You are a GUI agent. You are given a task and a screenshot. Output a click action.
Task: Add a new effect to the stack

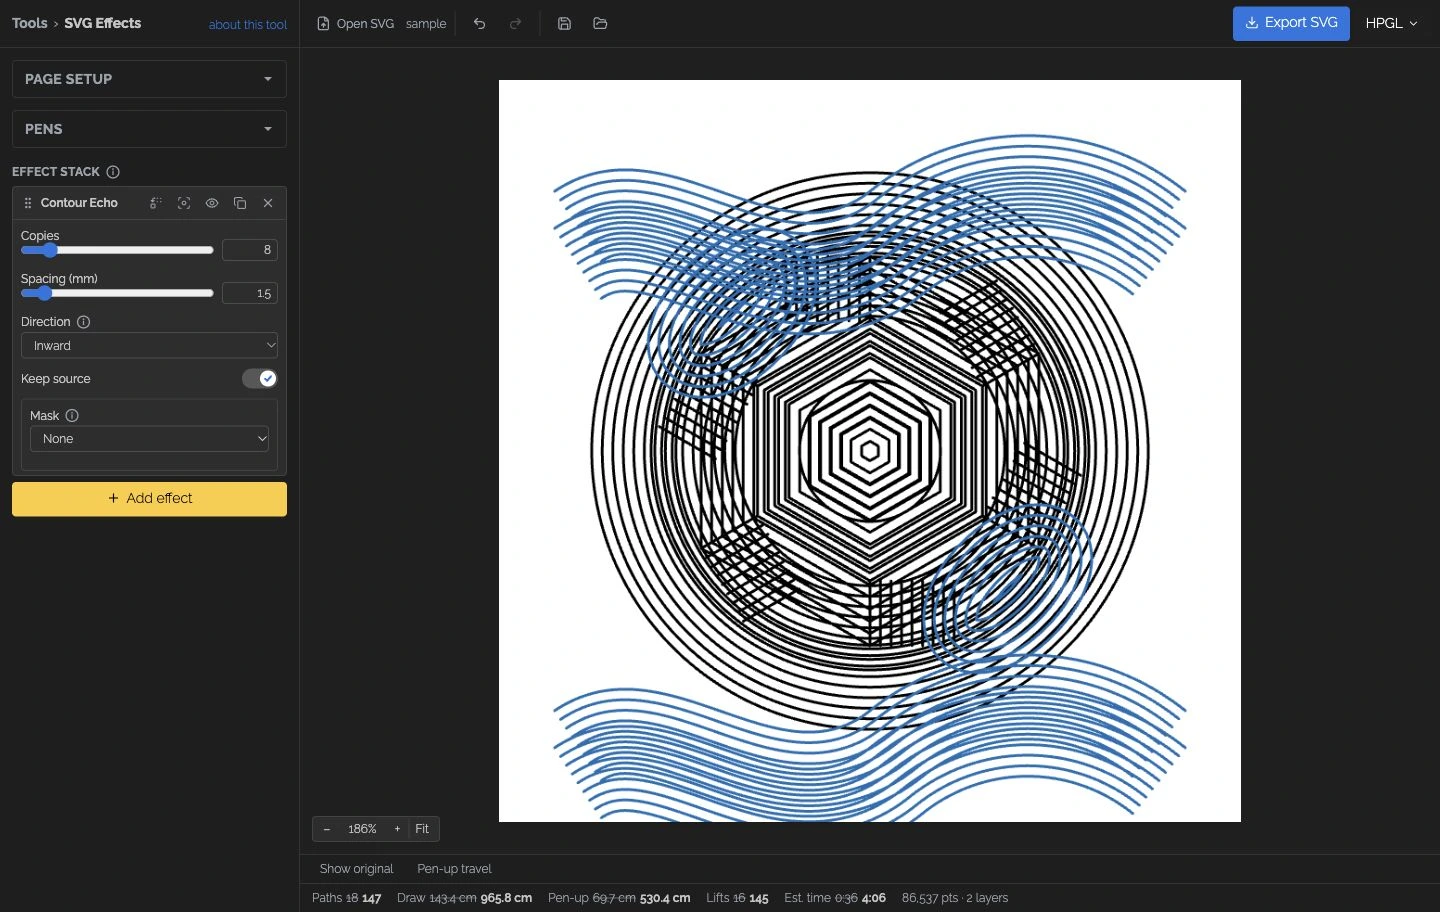click(x=149, y=499)
